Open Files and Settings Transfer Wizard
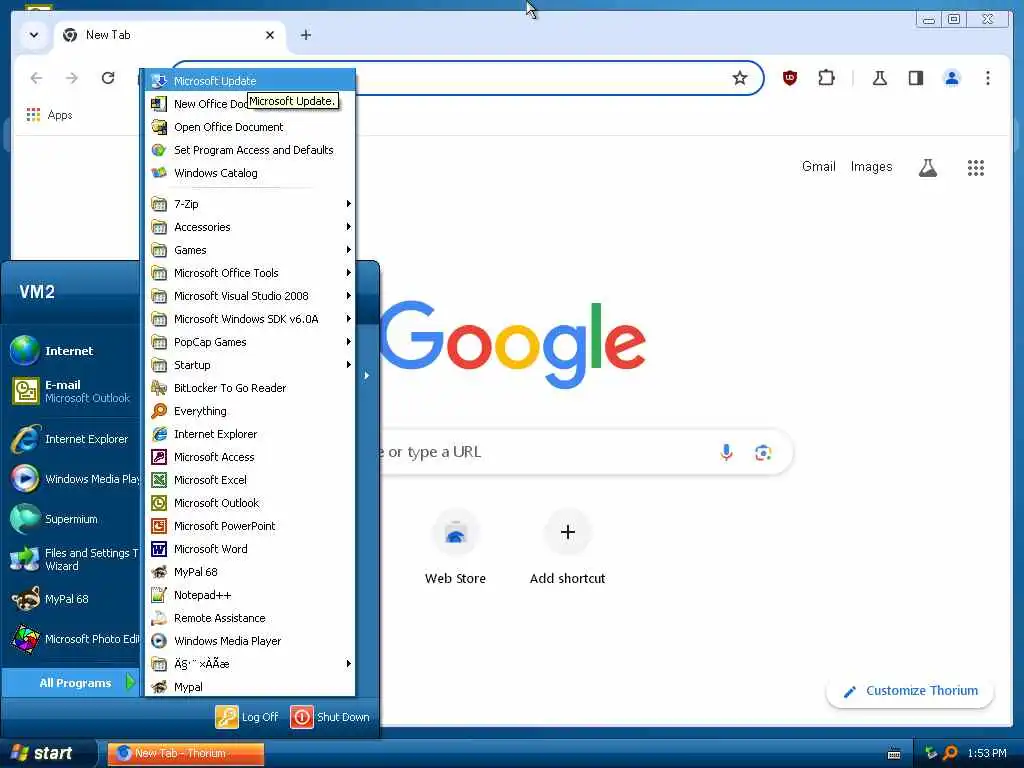Image resolution: width=1024 pixels, height=768 pixels. (x=72, y=559)
